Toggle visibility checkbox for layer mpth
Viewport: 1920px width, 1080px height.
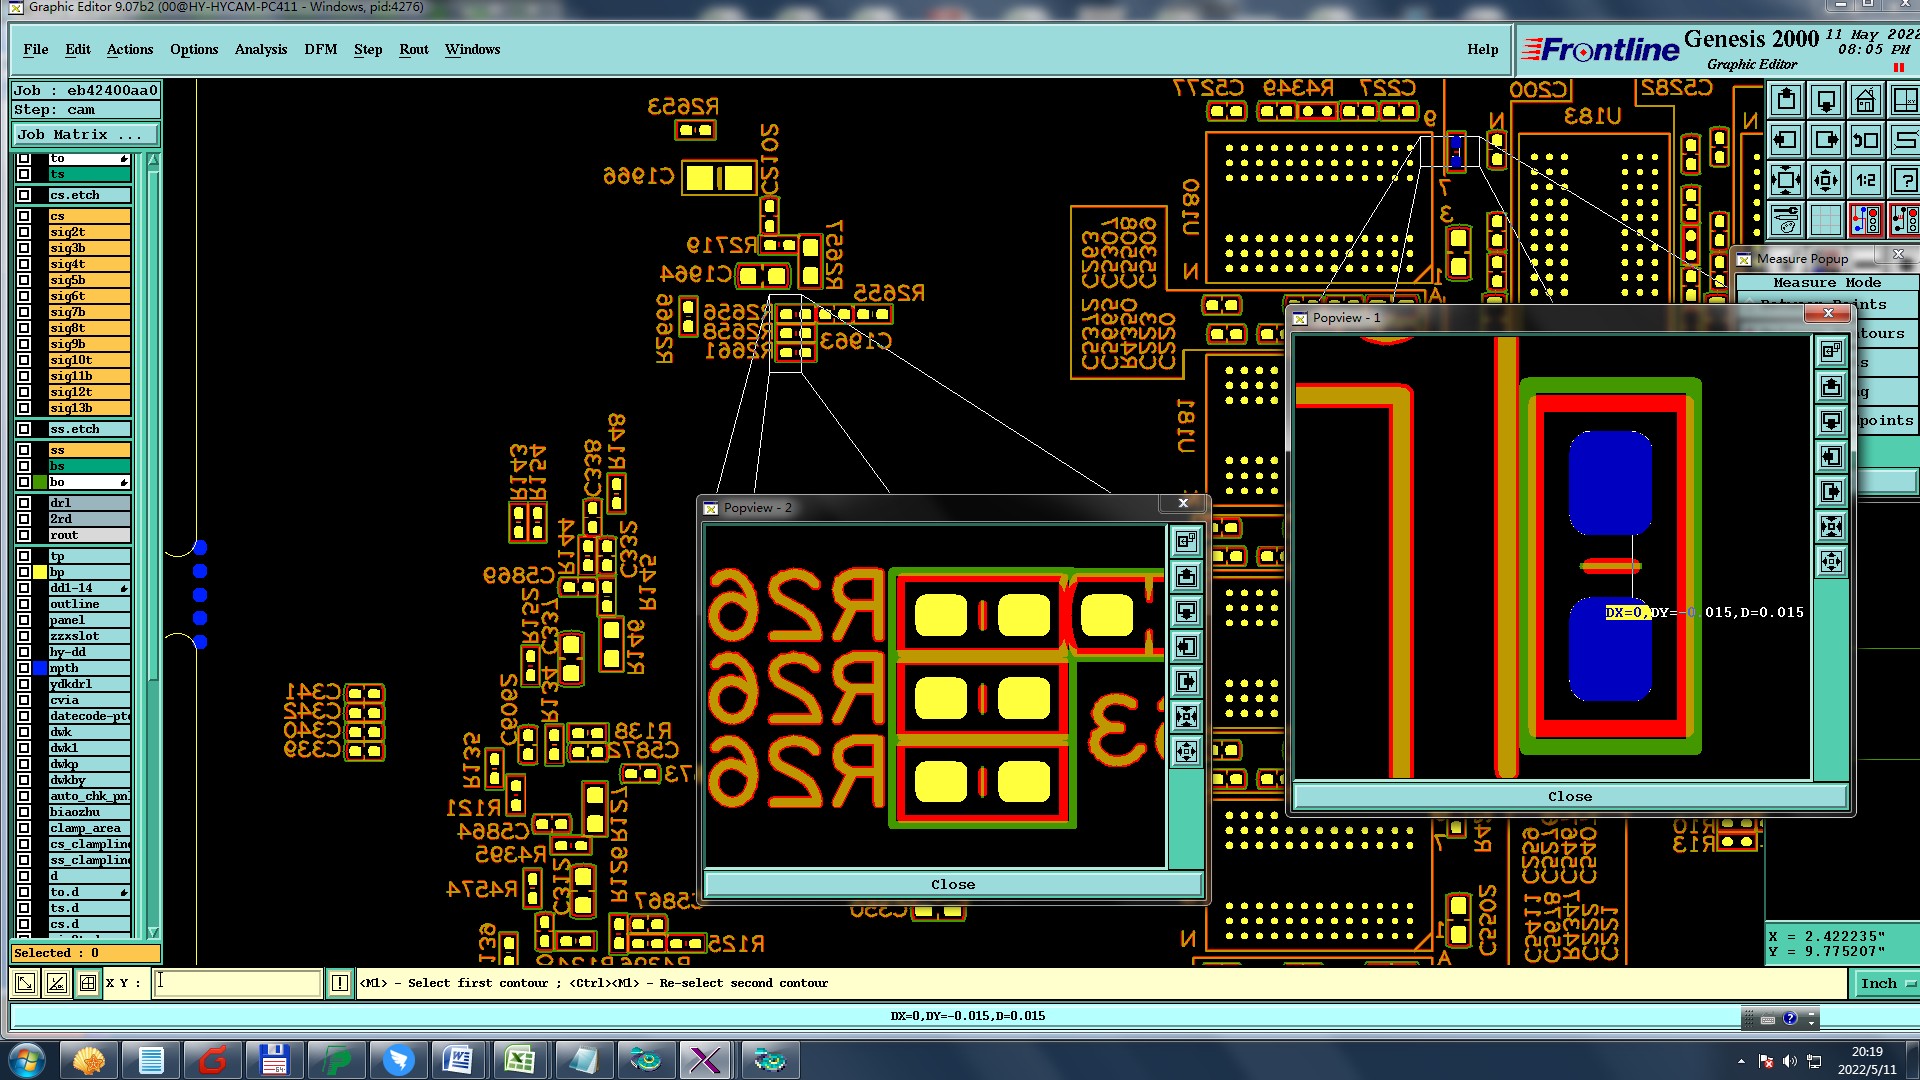click(x=24, y=668)
